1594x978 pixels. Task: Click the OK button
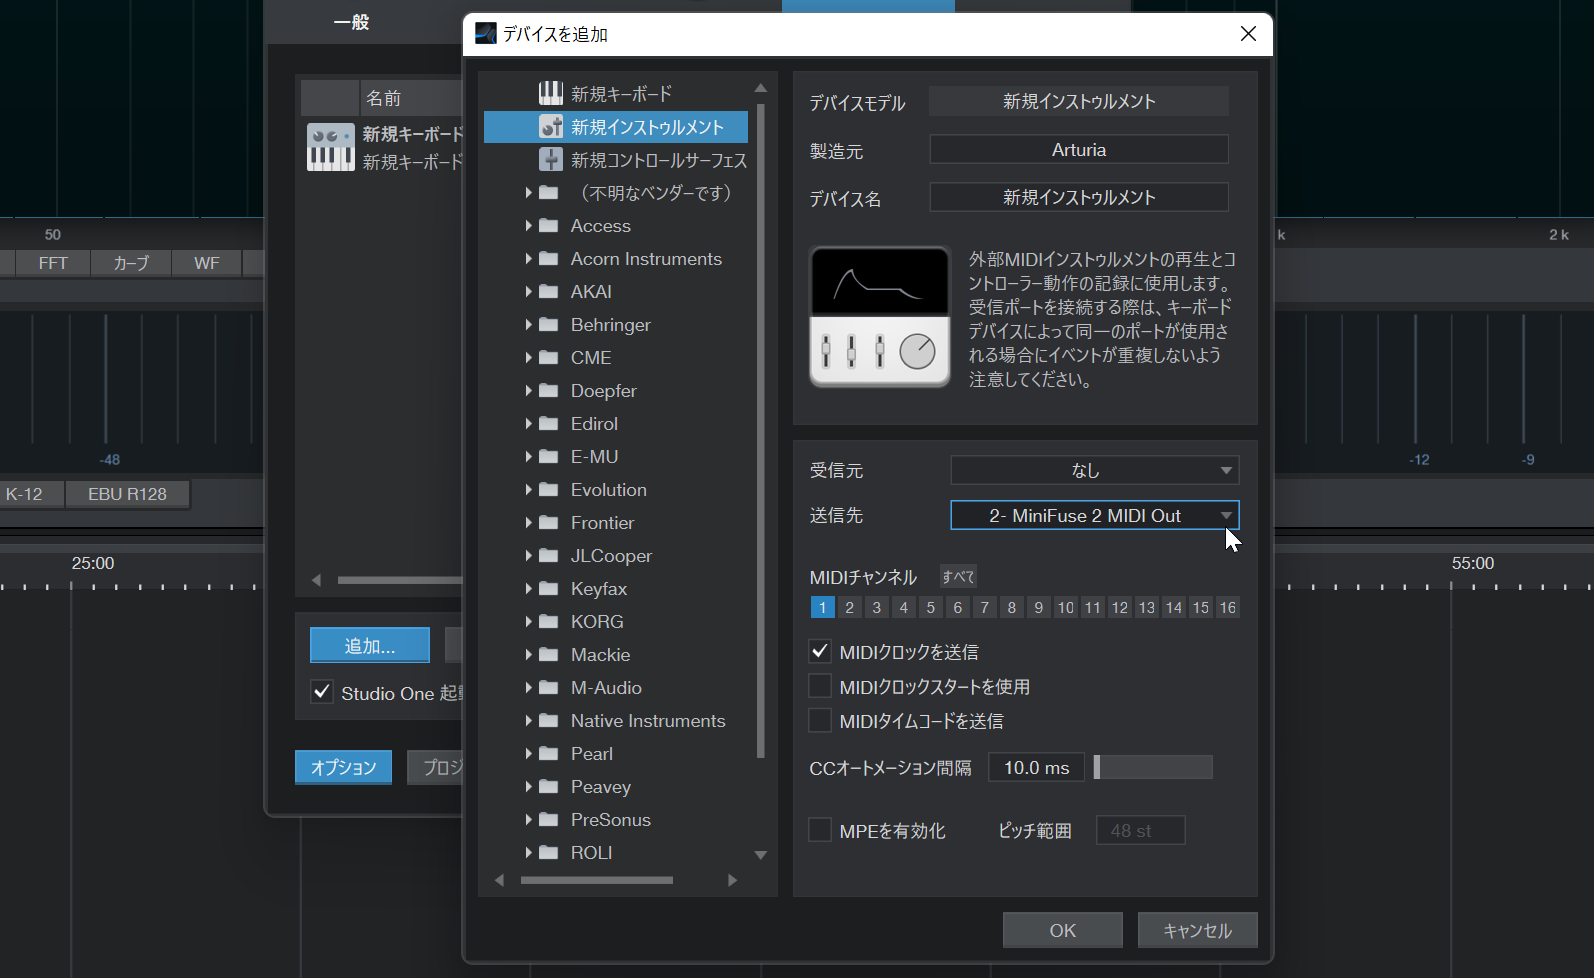(x=1063, y=930)
